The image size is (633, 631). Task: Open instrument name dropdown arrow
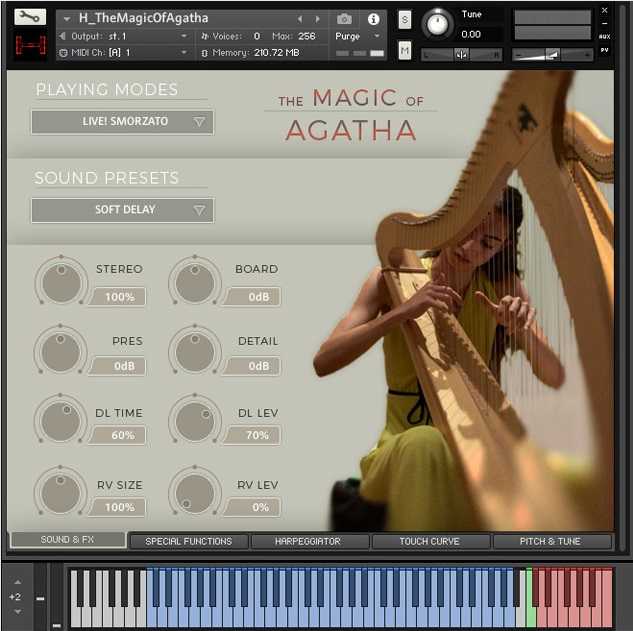click(x=67, y=19)
